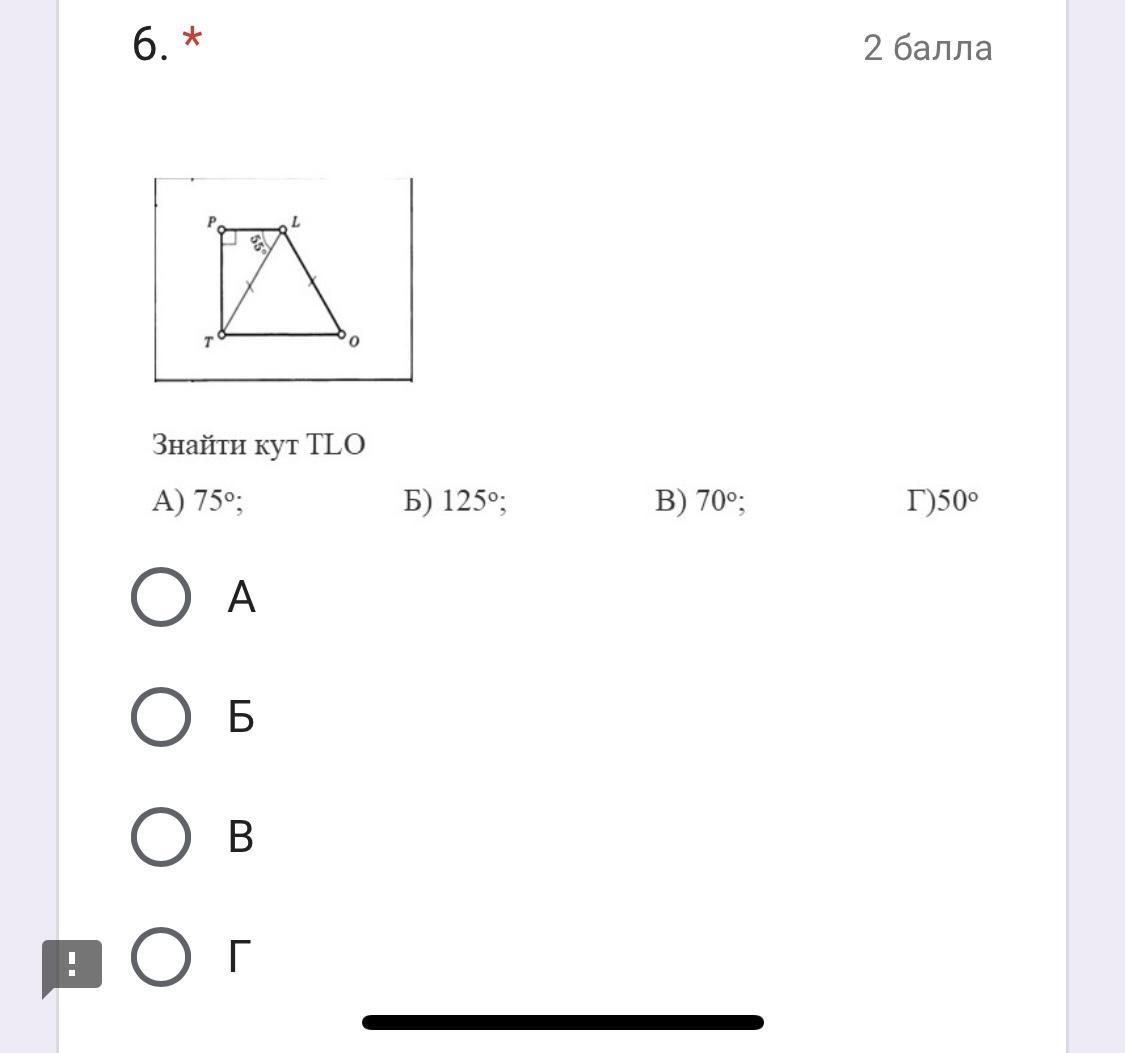
Task: Click vertex P in the diagram
Action: [221, 229]
